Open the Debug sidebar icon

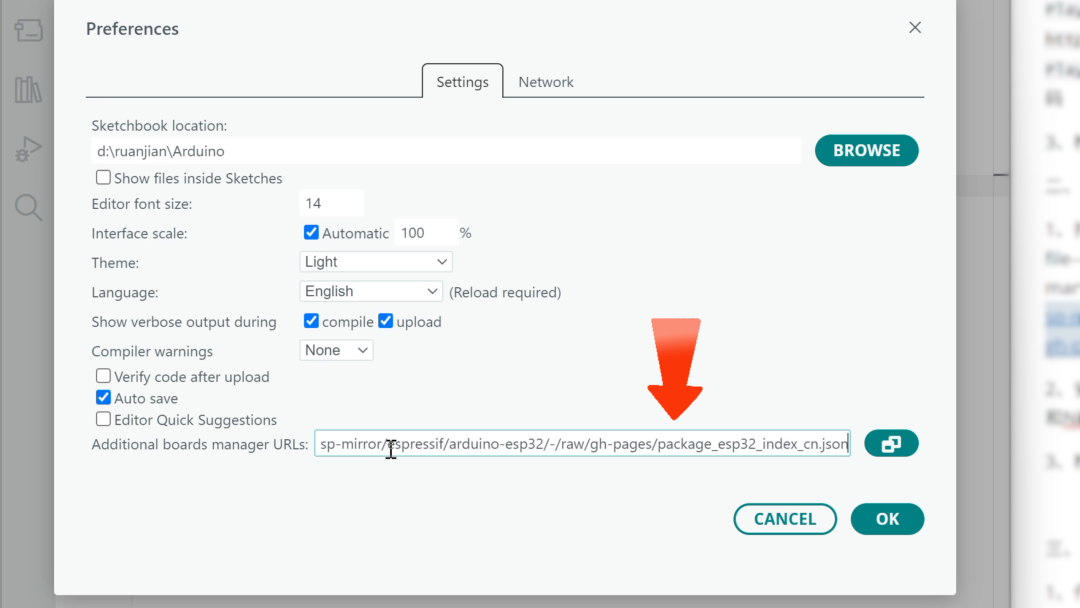[x=28, y=149]
